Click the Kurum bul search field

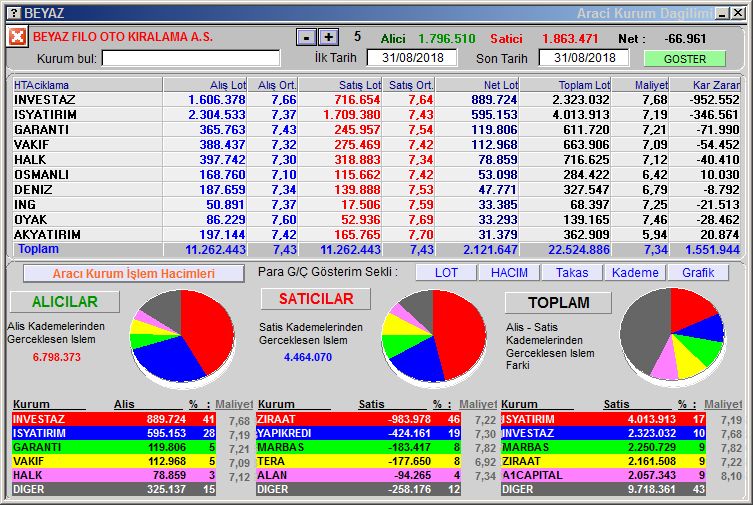191,59
